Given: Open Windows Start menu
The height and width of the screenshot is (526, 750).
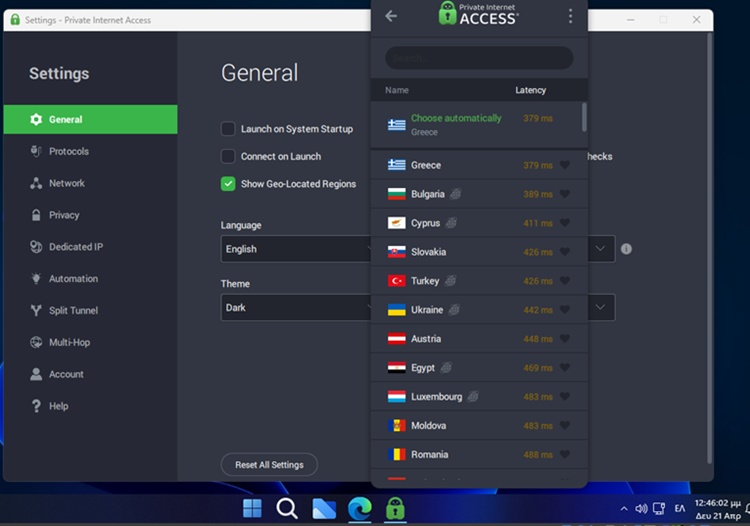Looking at the screenshot, I should click(252, 508).
